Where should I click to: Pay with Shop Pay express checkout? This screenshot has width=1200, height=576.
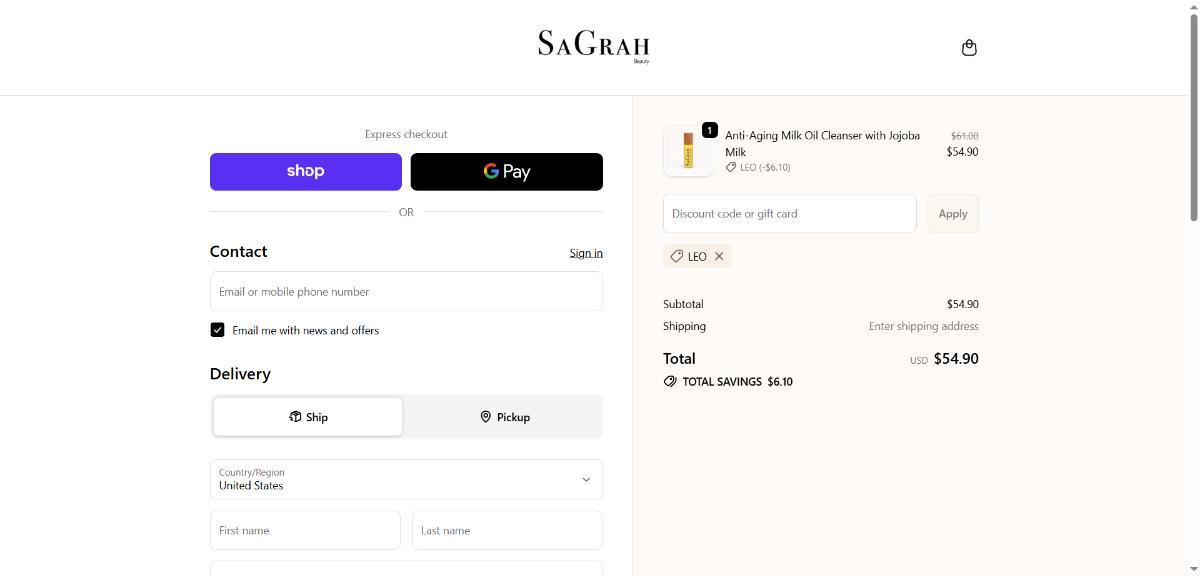point(305,172)
